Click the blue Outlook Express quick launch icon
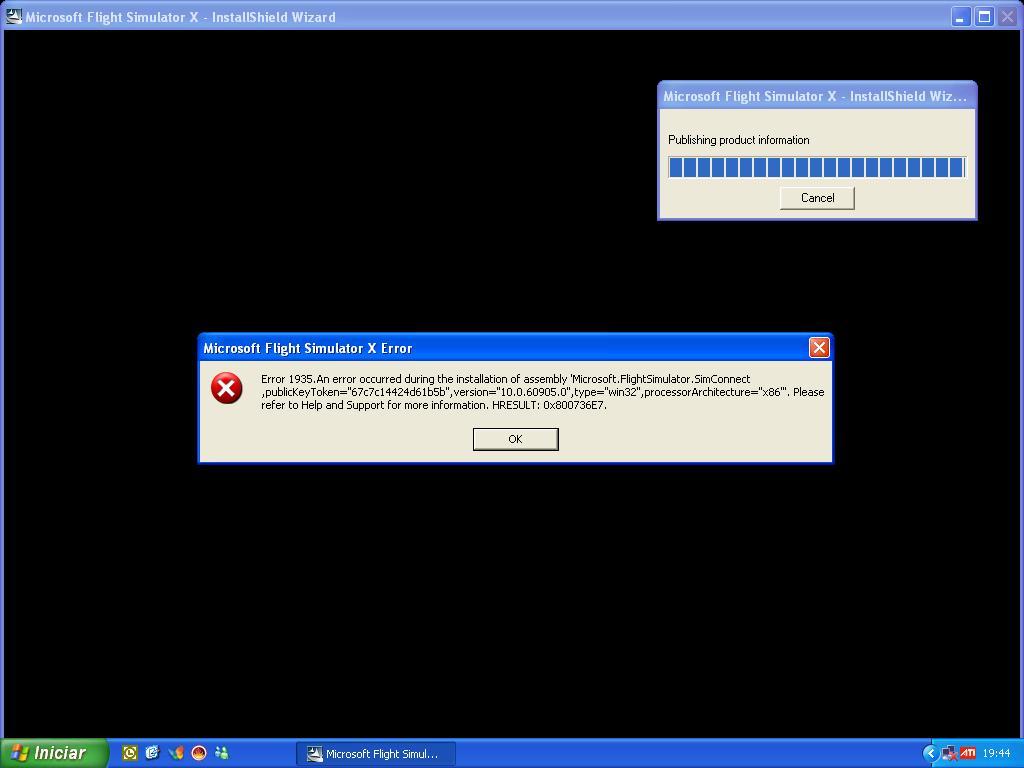 (x=152, y=753)
